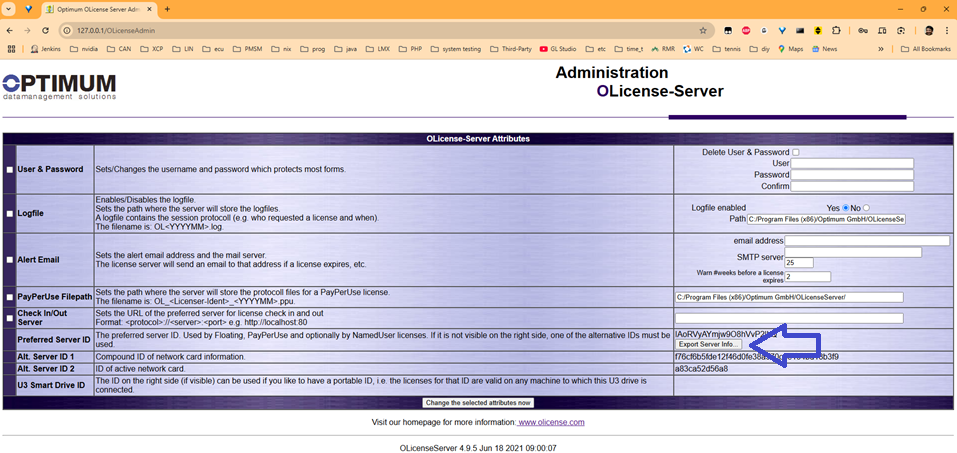Click the alert email address field

(867, 241)
